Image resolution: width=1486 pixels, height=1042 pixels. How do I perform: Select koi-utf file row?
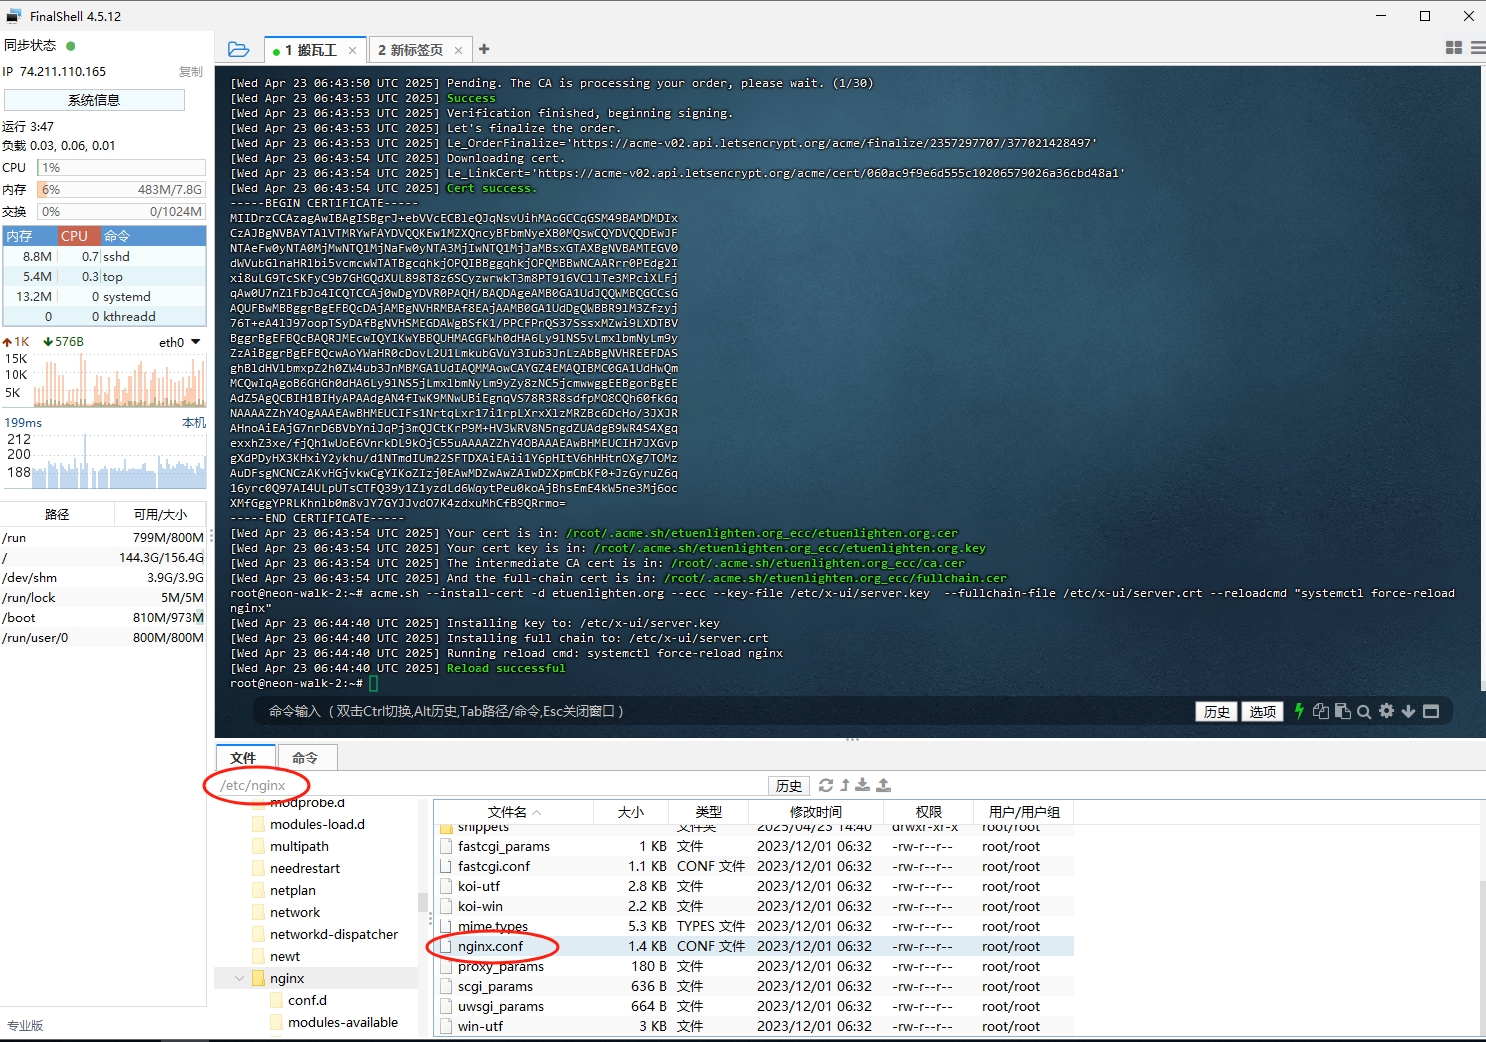(755, 886)
